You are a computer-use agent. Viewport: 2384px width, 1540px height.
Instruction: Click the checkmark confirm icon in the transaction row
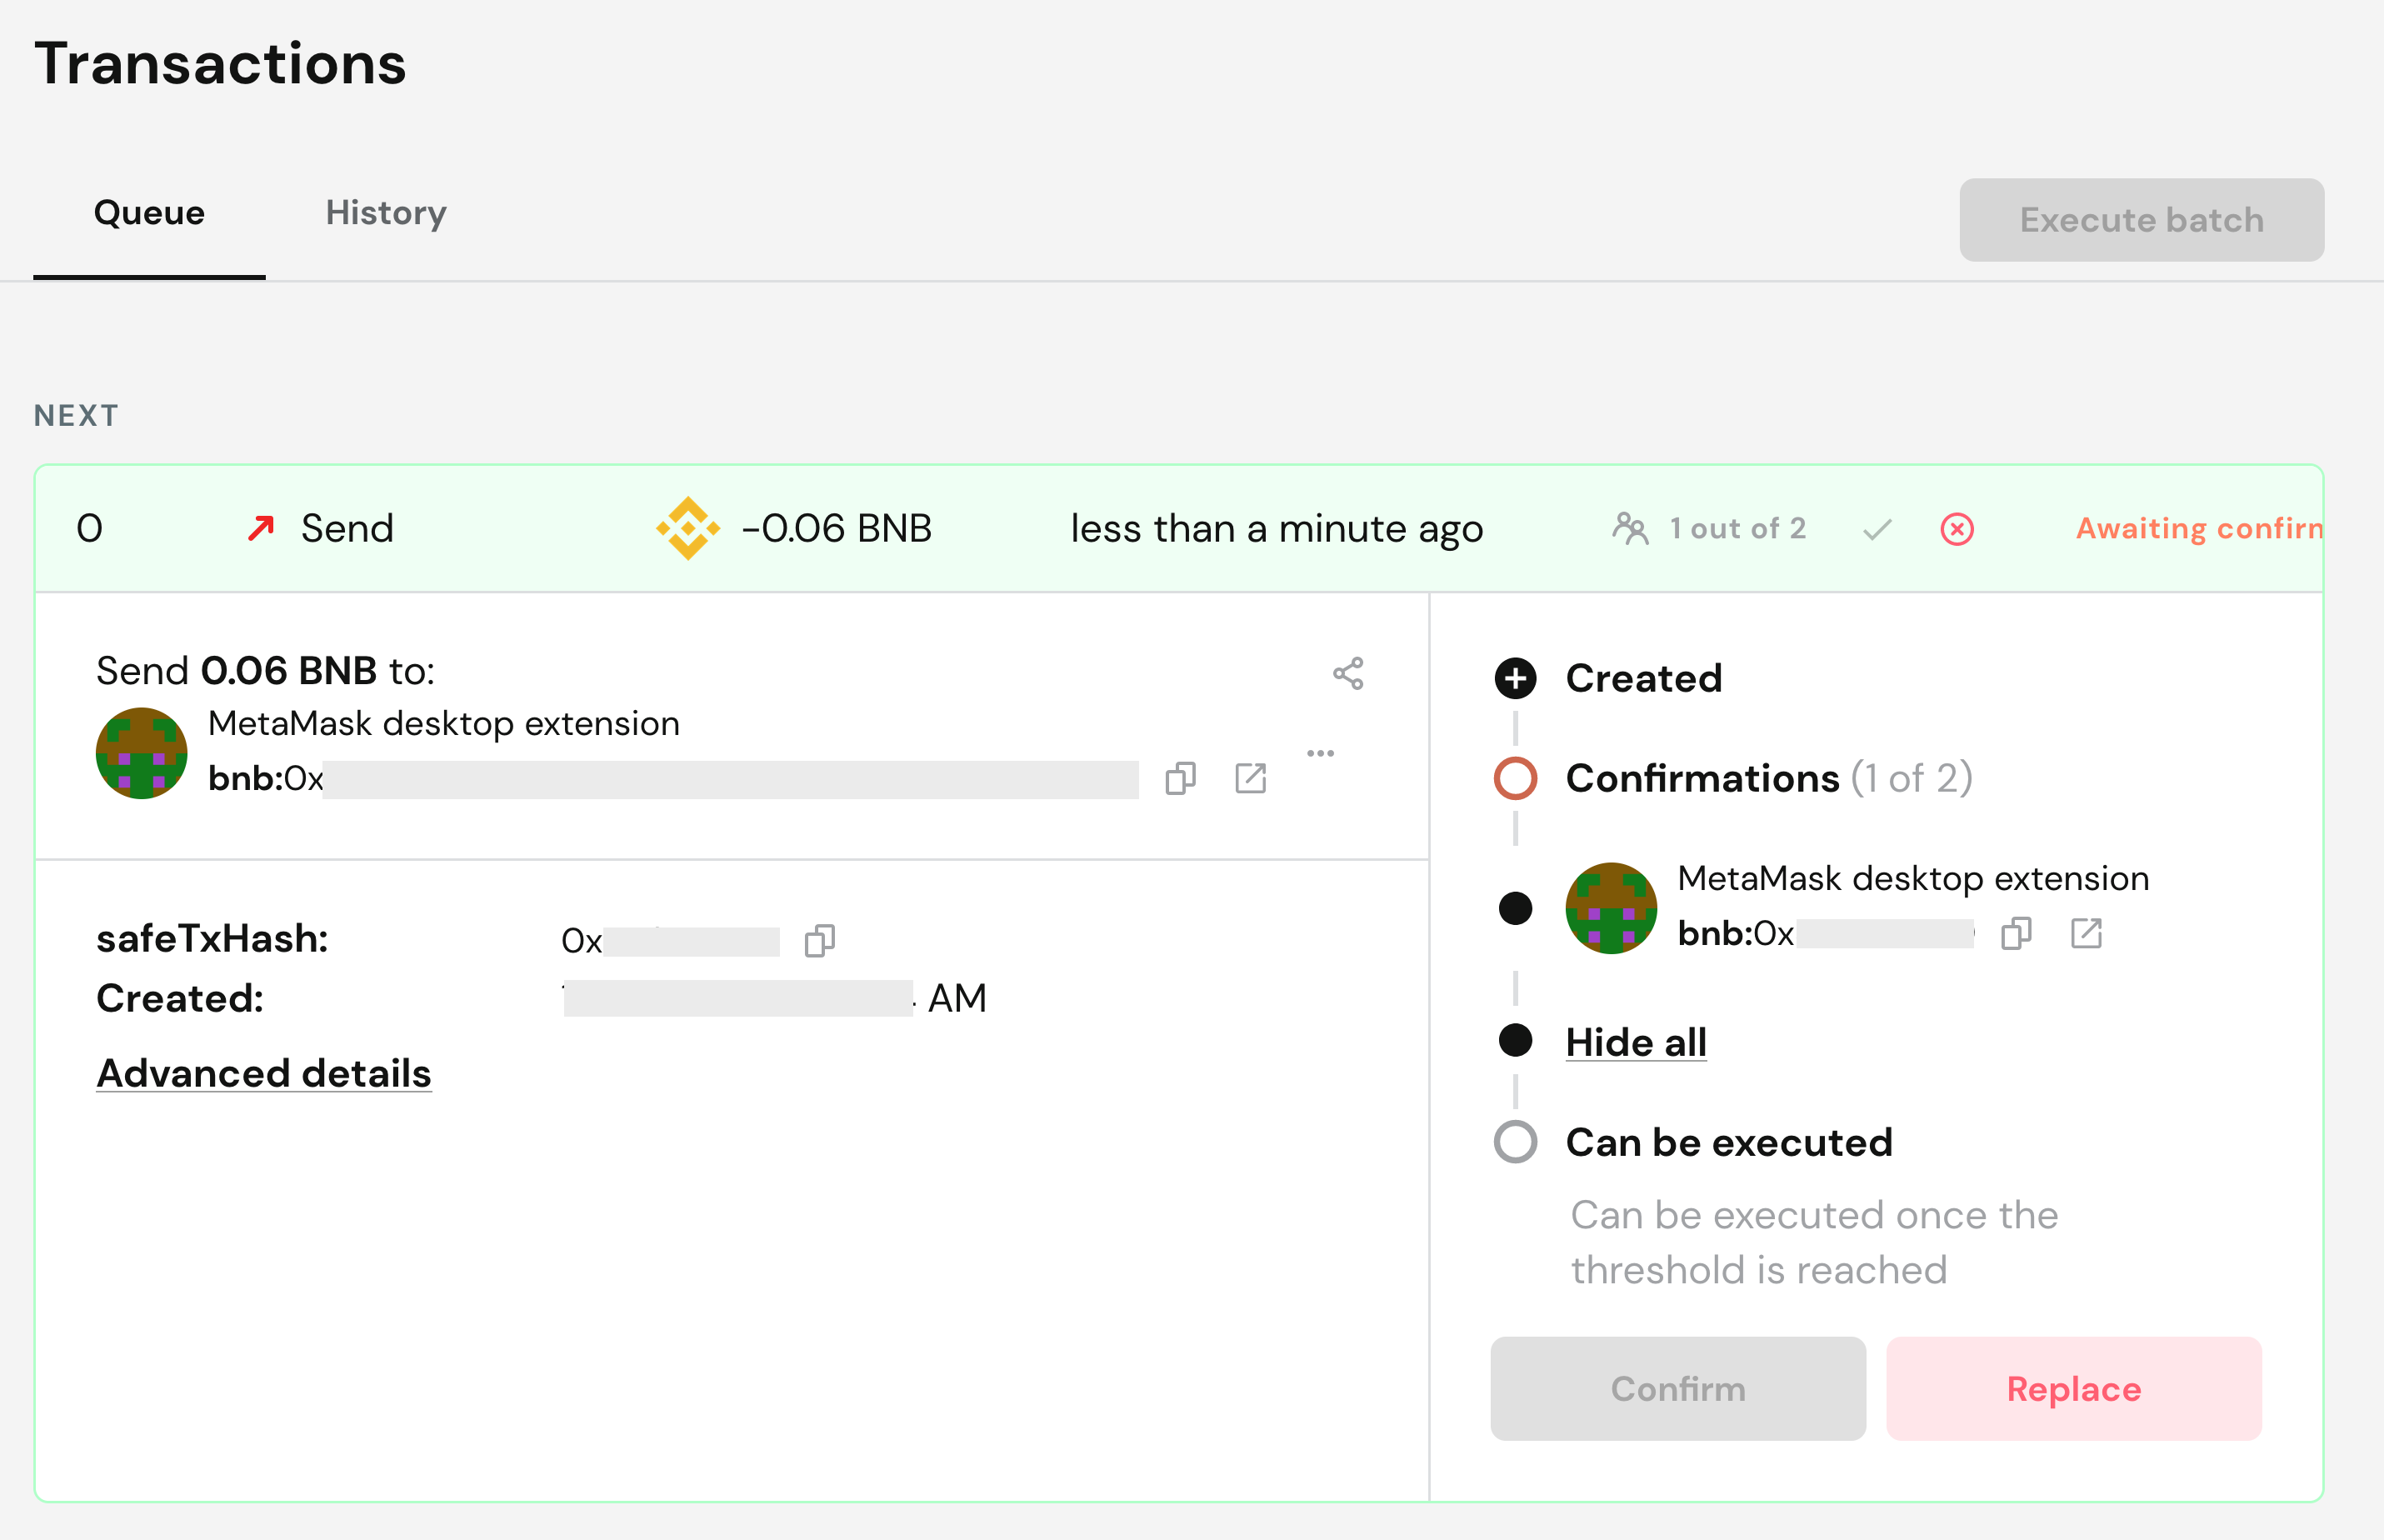click(x=1877, y=529)
